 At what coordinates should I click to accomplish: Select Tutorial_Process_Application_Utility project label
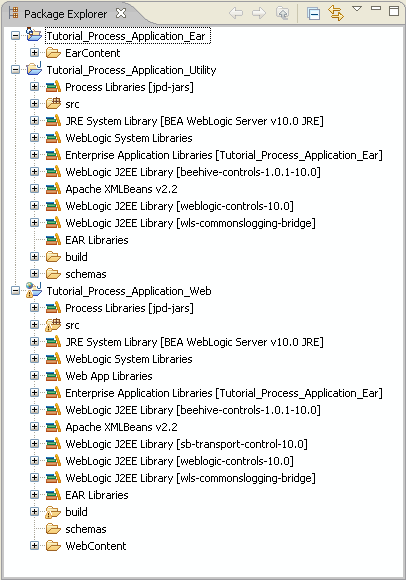click(131, 70)
